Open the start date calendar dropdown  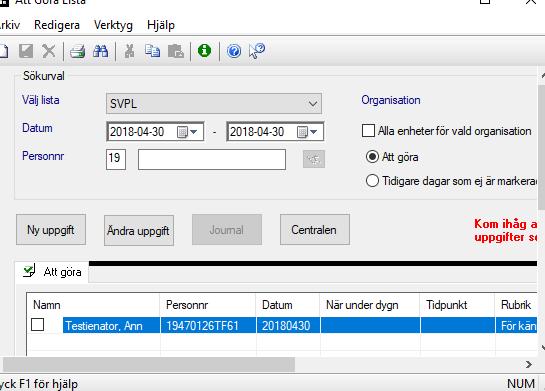tap(188, 132)
